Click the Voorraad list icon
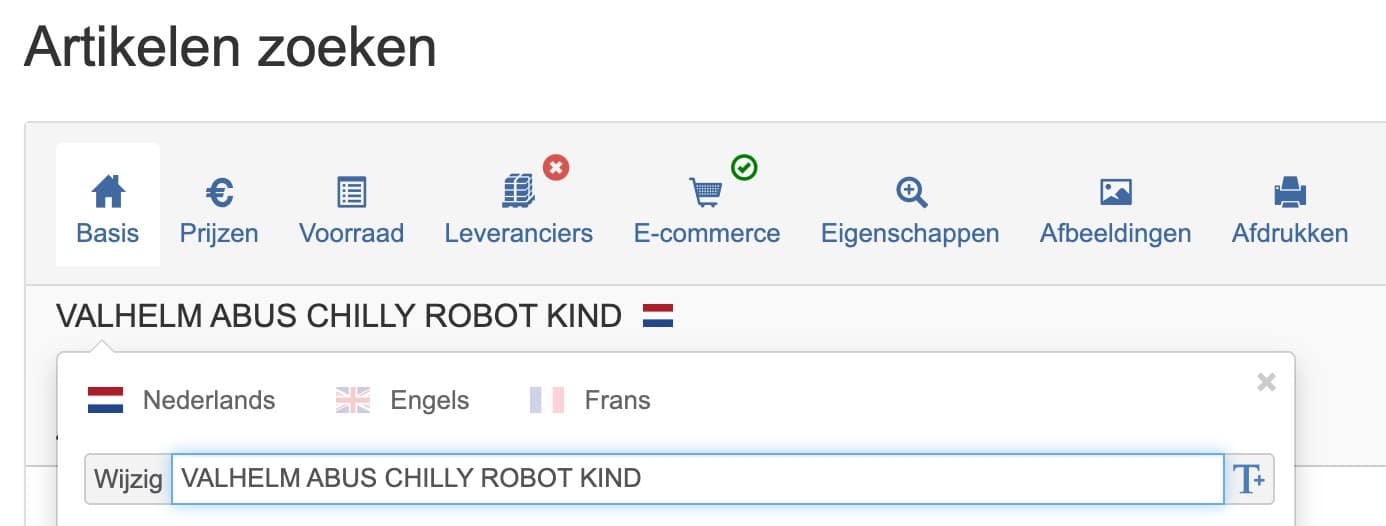 (351, 191)
